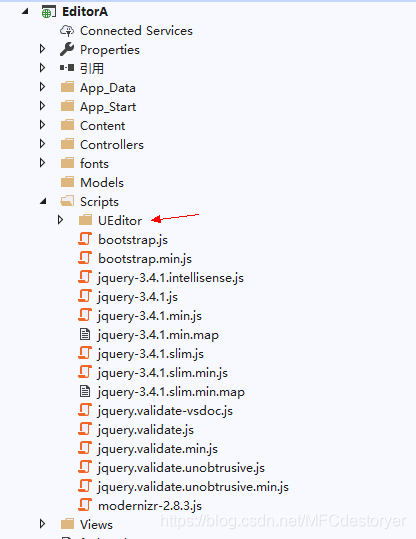Select the EditorA project name
This screenshot has height=539, width=416.
click(x=85, y=12)
